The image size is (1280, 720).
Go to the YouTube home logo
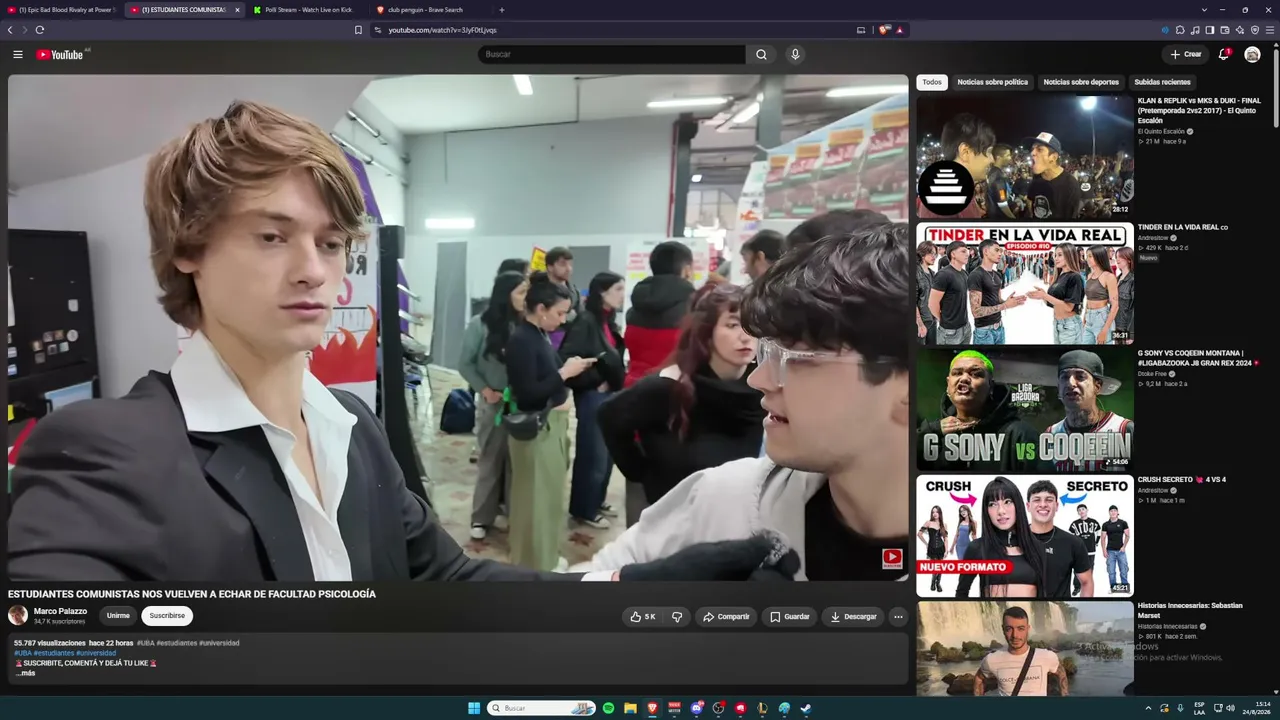click(60, 54)
